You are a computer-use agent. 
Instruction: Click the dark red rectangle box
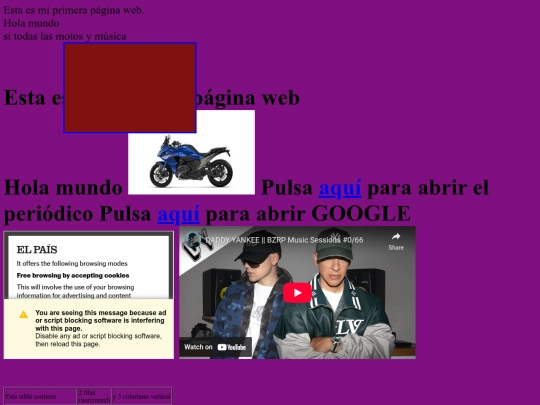130,87
